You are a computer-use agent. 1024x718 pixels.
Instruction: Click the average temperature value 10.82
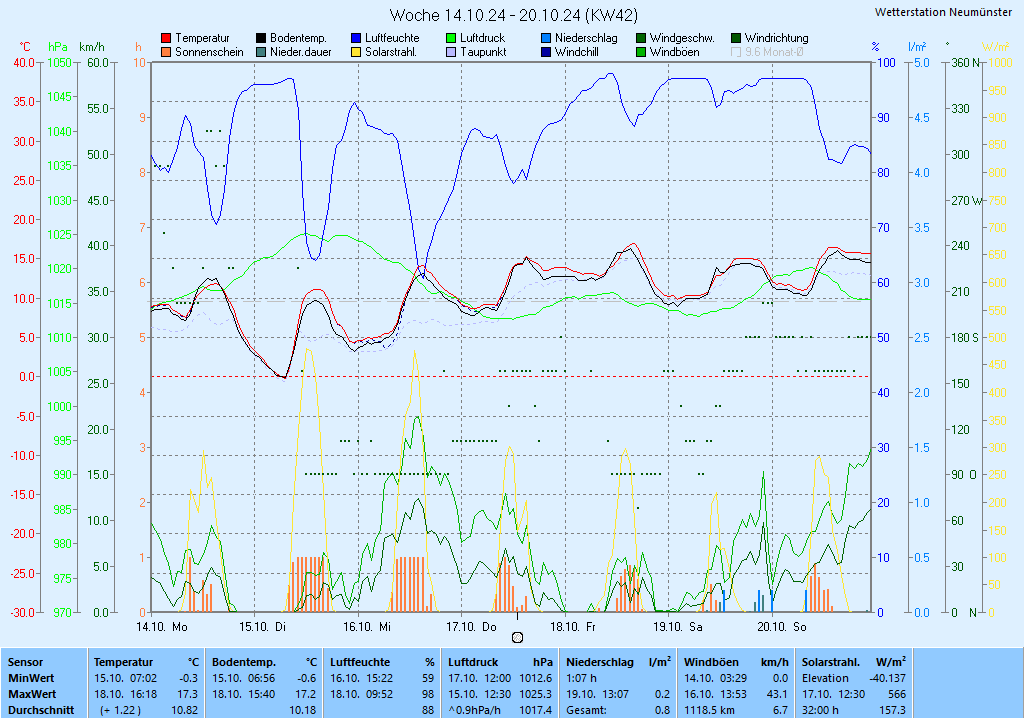click(x=185, y=710)
